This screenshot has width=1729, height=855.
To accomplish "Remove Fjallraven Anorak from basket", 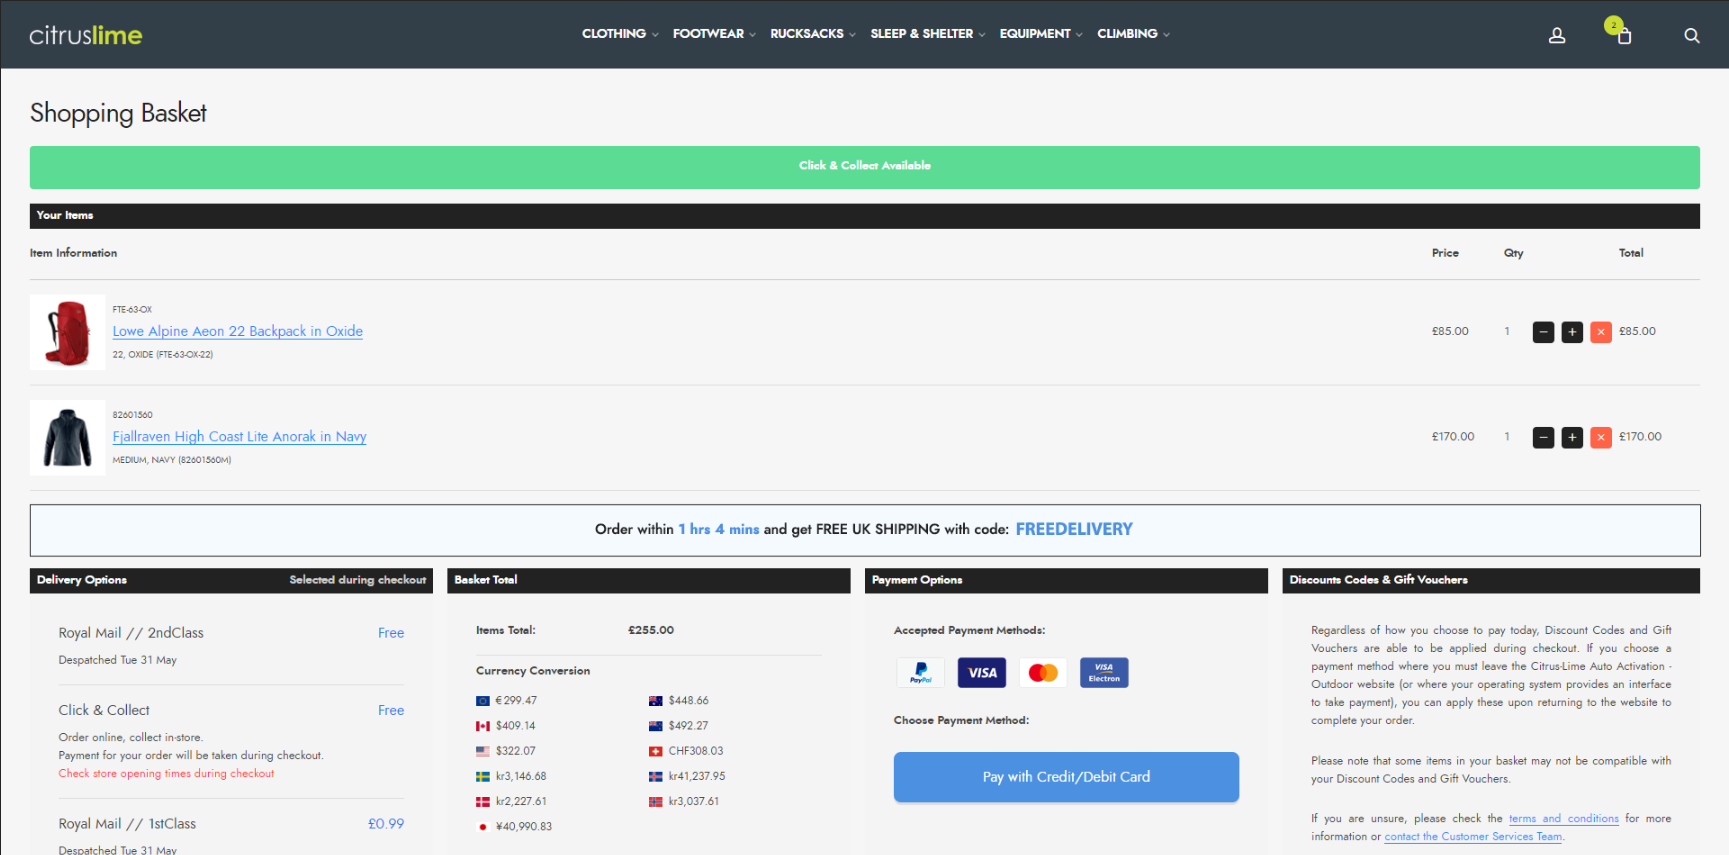I will click(x=1601, y=437).
